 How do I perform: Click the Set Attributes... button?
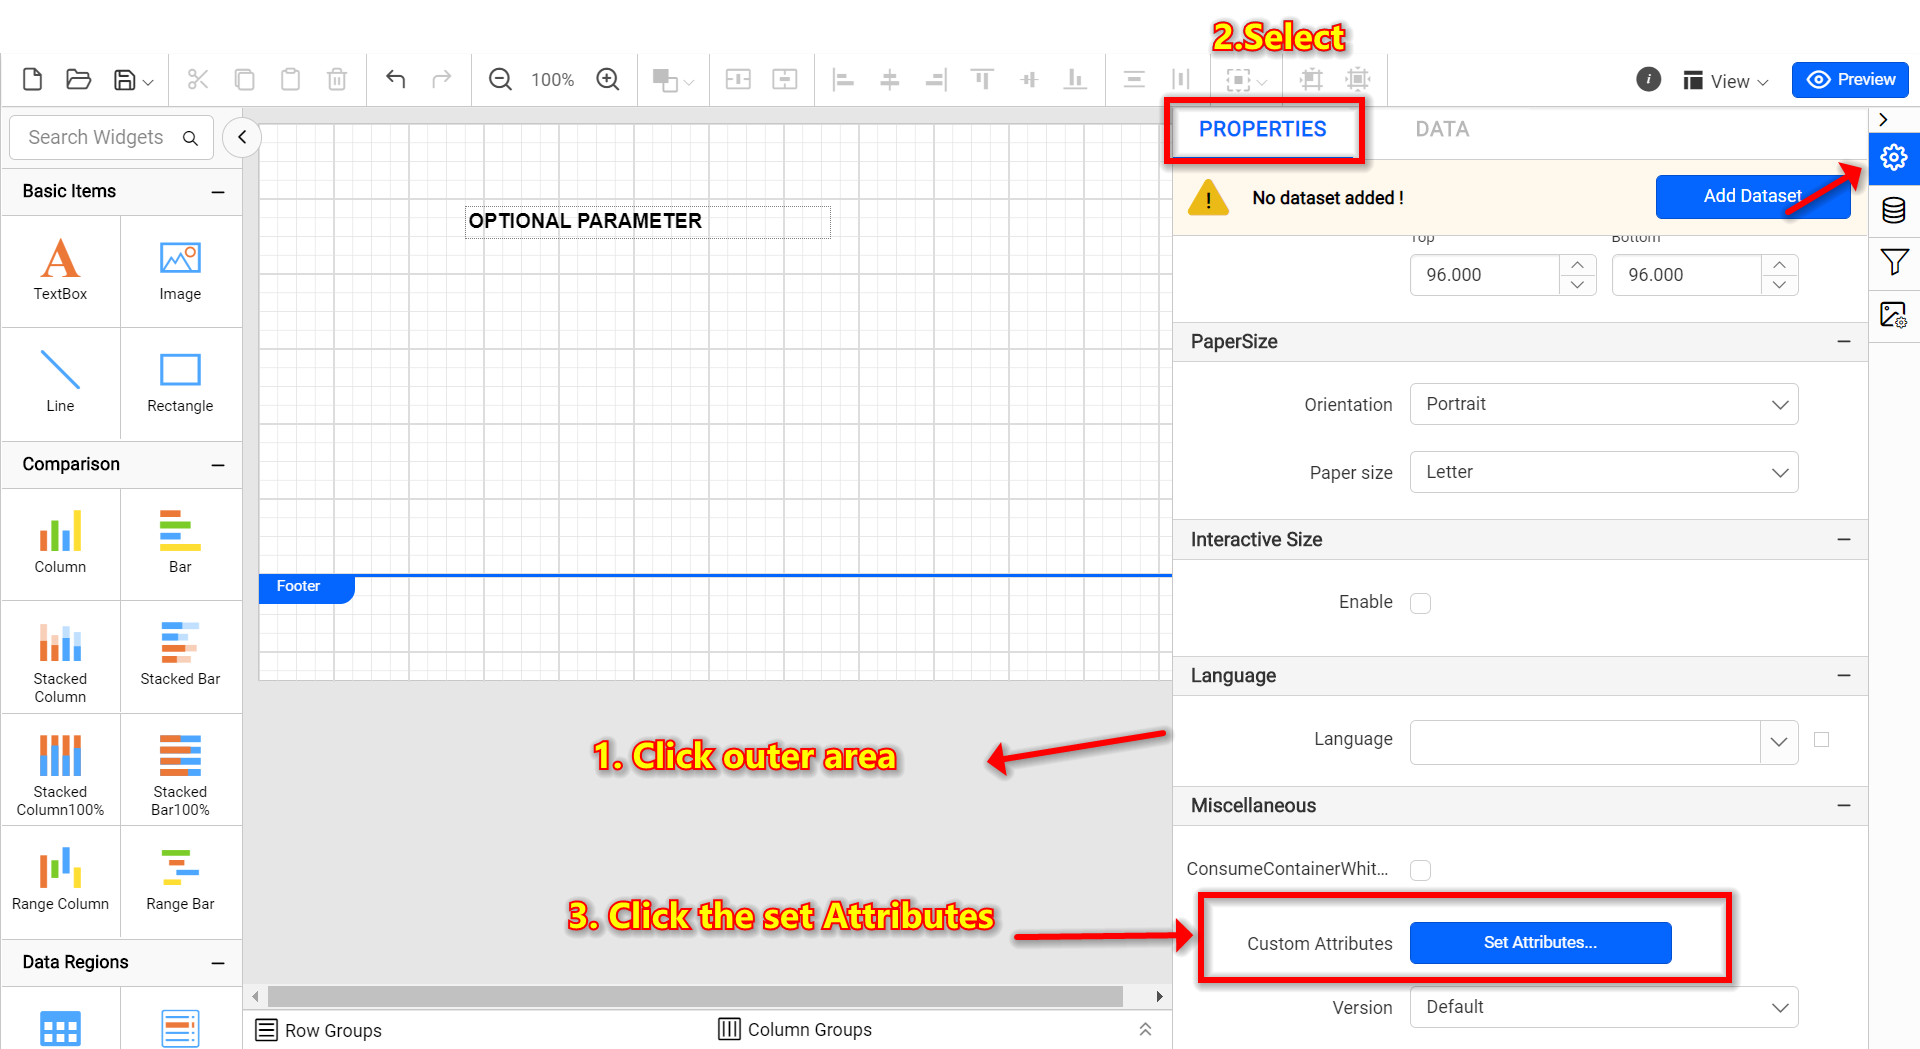click(x=1540, y=943)
